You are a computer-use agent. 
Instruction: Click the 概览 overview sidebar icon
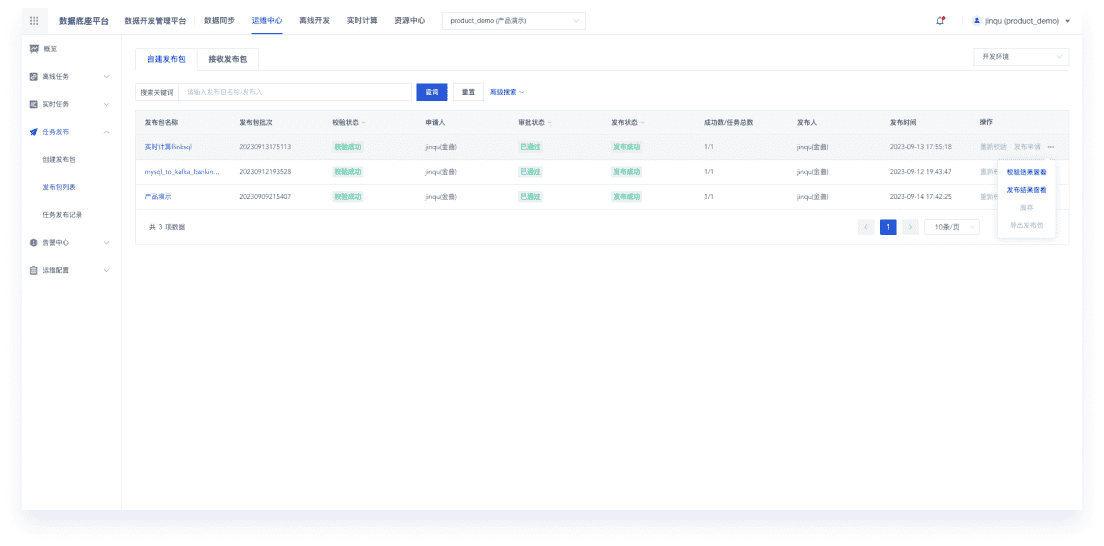tap(34, 48)
